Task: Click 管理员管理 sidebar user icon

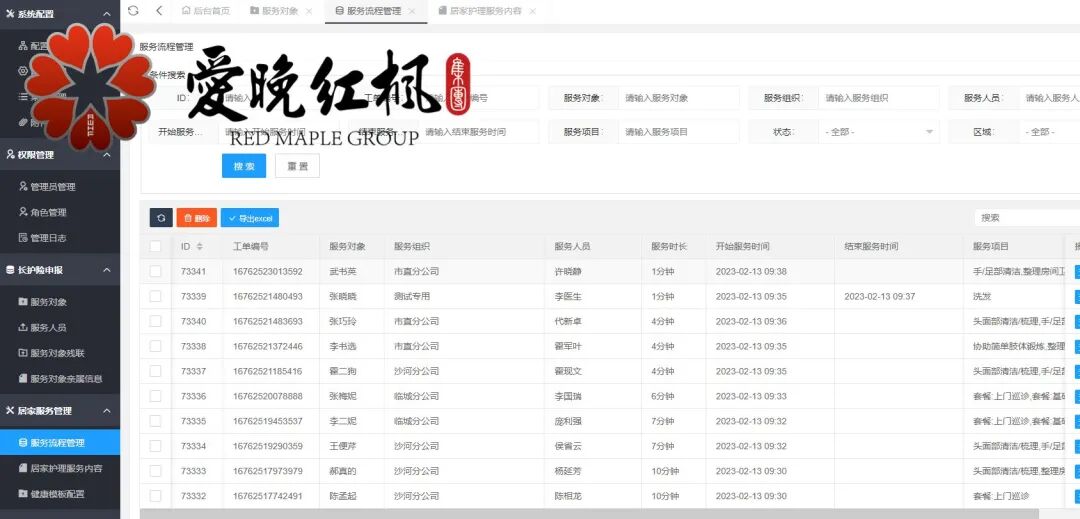Action: [x=23, y=187]
